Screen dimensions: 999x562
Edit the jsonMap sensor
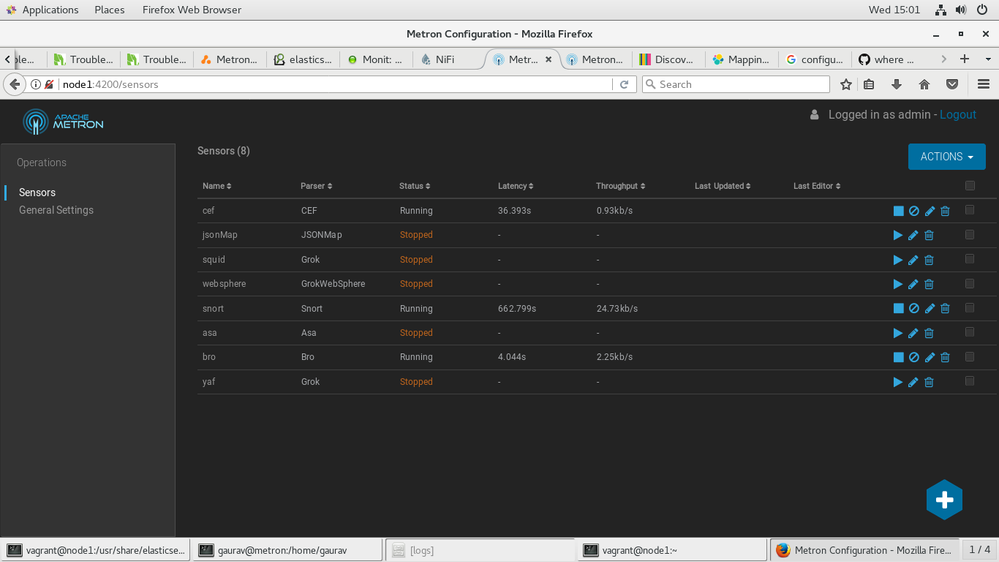913,235
